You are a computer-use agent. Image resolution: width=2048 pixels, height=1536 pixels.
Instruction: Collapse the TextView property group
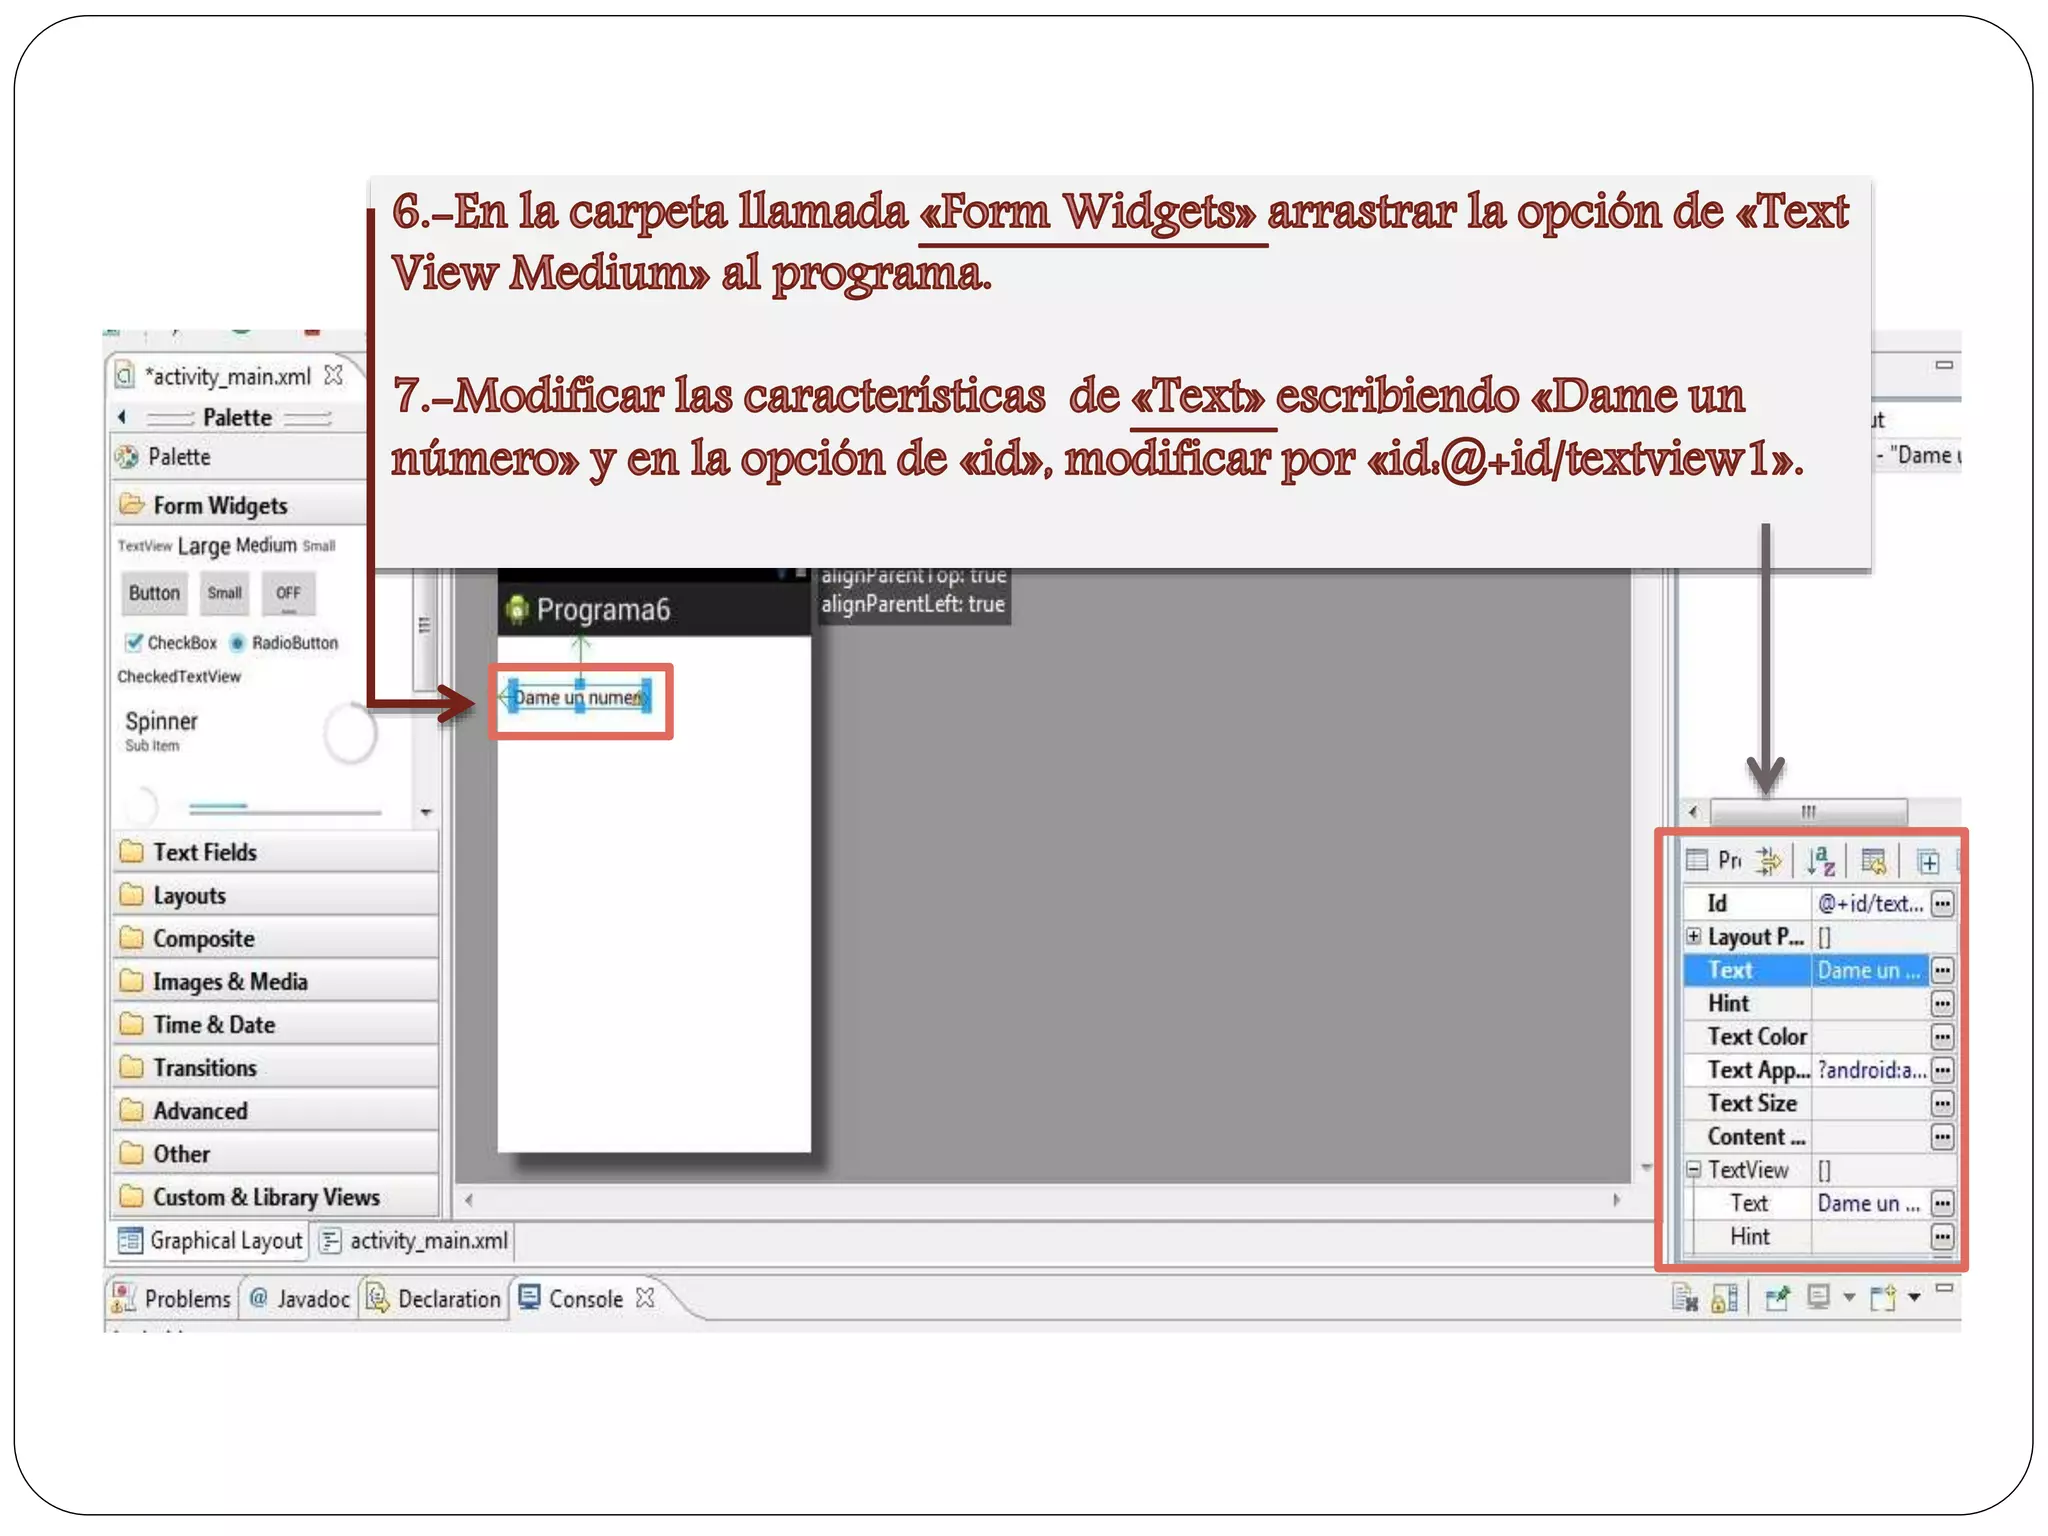click(x=1693, y=1169)
